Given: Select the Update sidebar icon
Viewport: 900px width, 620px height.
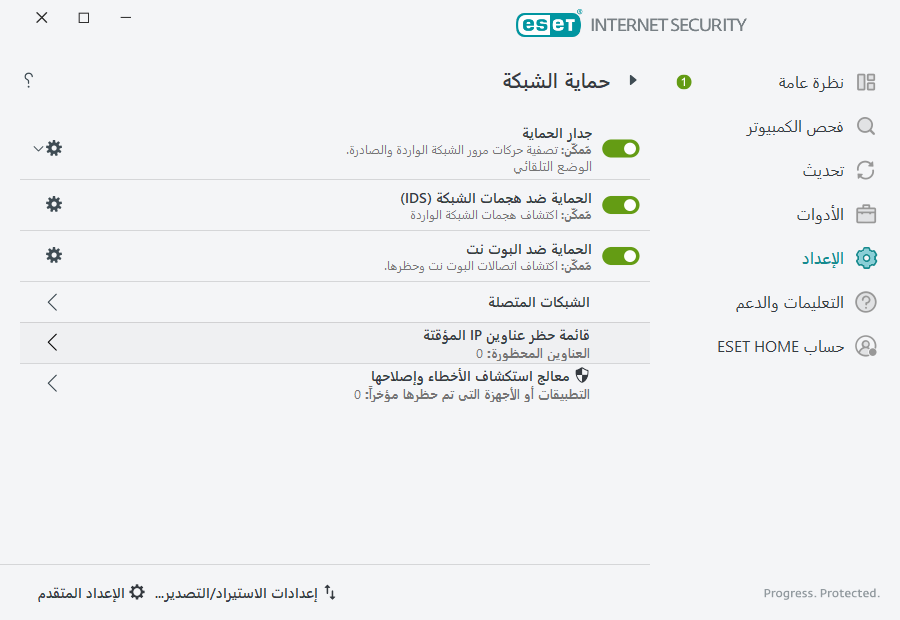Looking at the screenshot, I should pyautogui.click(x=864, y=170).
